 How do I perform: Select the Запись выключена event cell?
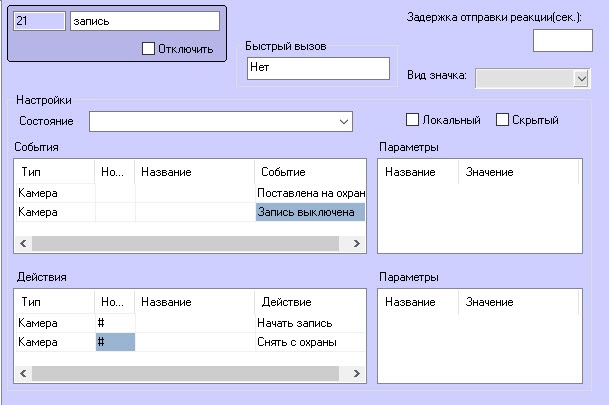[311, 212]
